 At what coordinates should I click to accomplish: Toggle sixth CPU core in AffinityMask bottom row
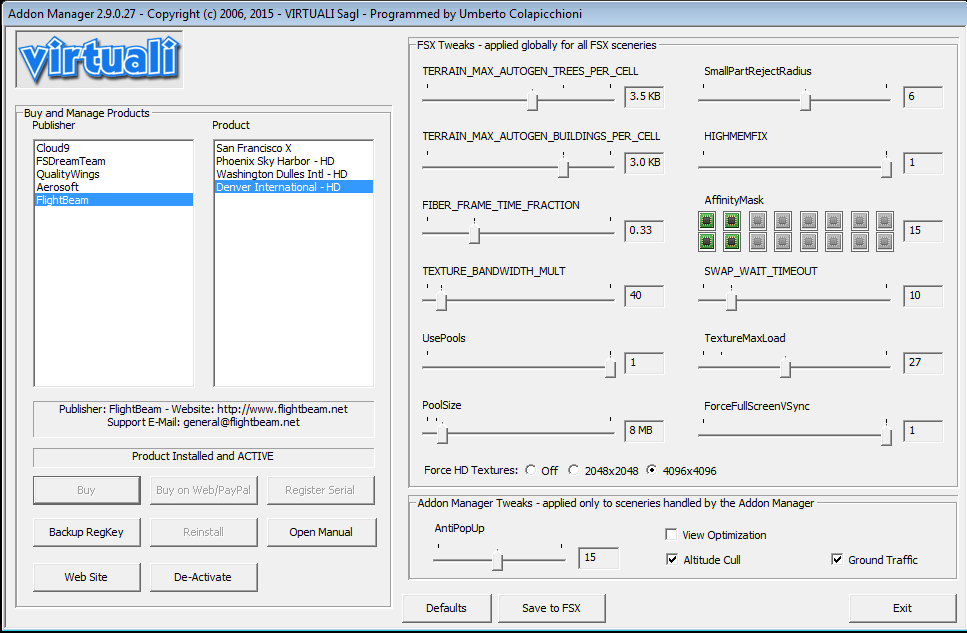(834, 242)
